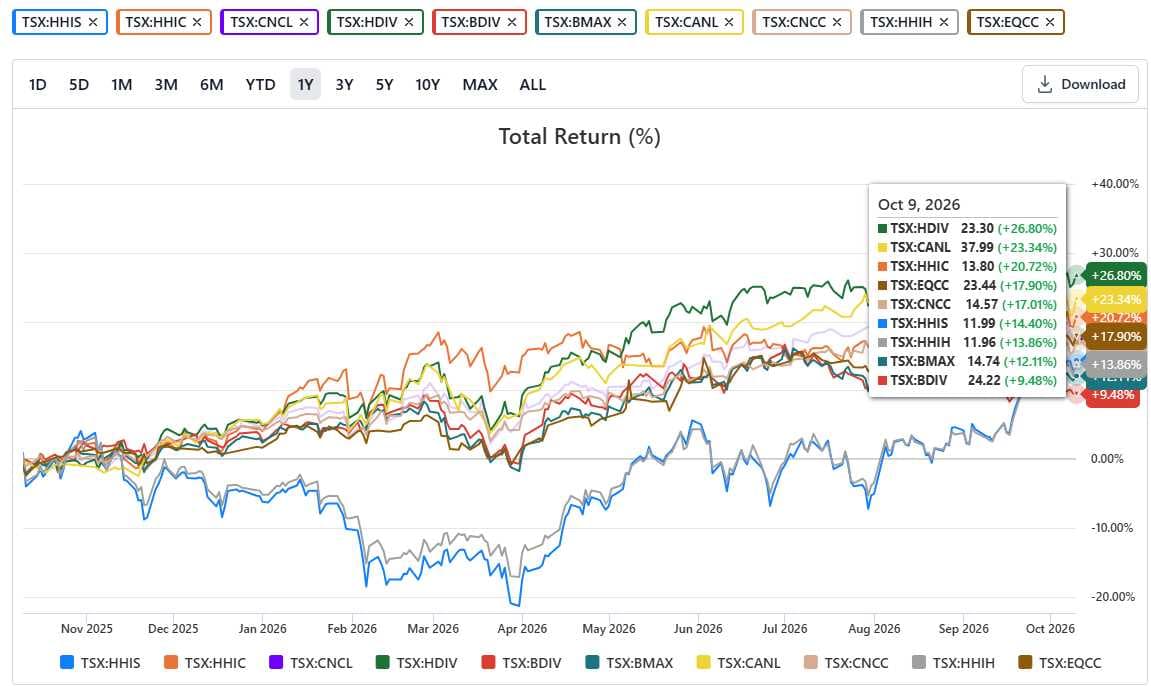Switch to YTD time range
Viewport: 1151px width, 686px height.
click(x=261, y=84)
